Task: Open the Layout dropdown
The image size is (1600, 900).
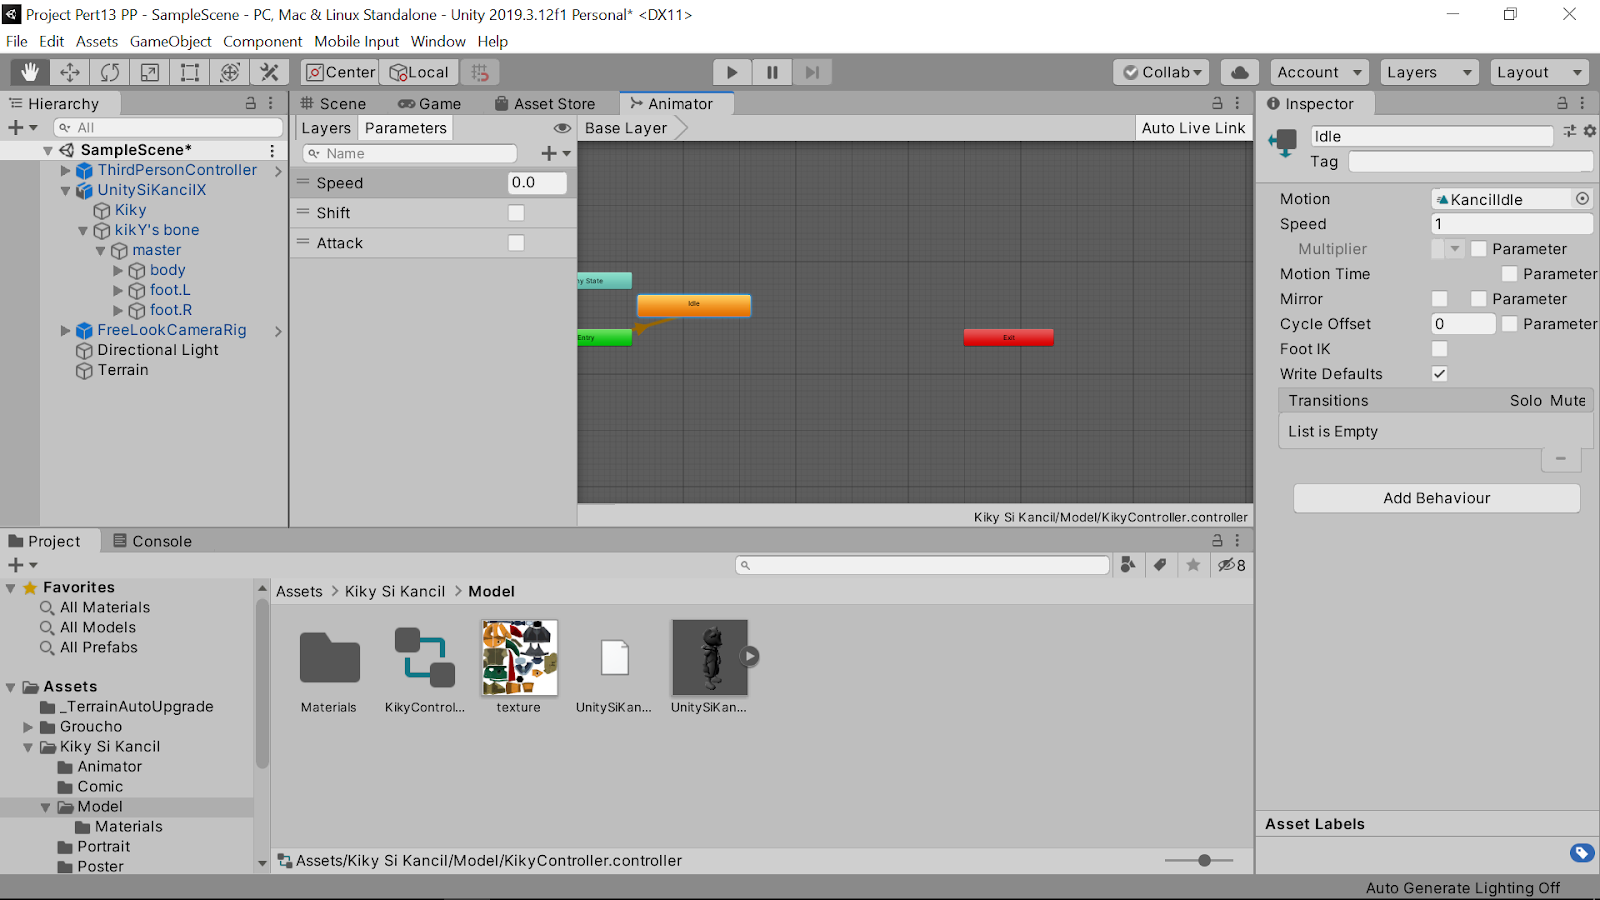Action: pos(1540,72)
